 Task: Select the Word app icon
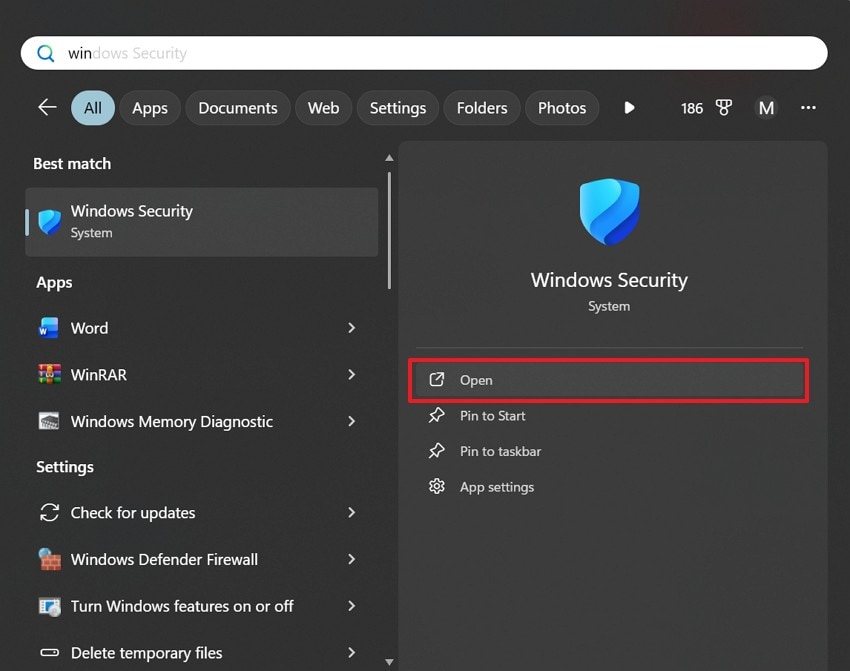click(x=50, y=327)
